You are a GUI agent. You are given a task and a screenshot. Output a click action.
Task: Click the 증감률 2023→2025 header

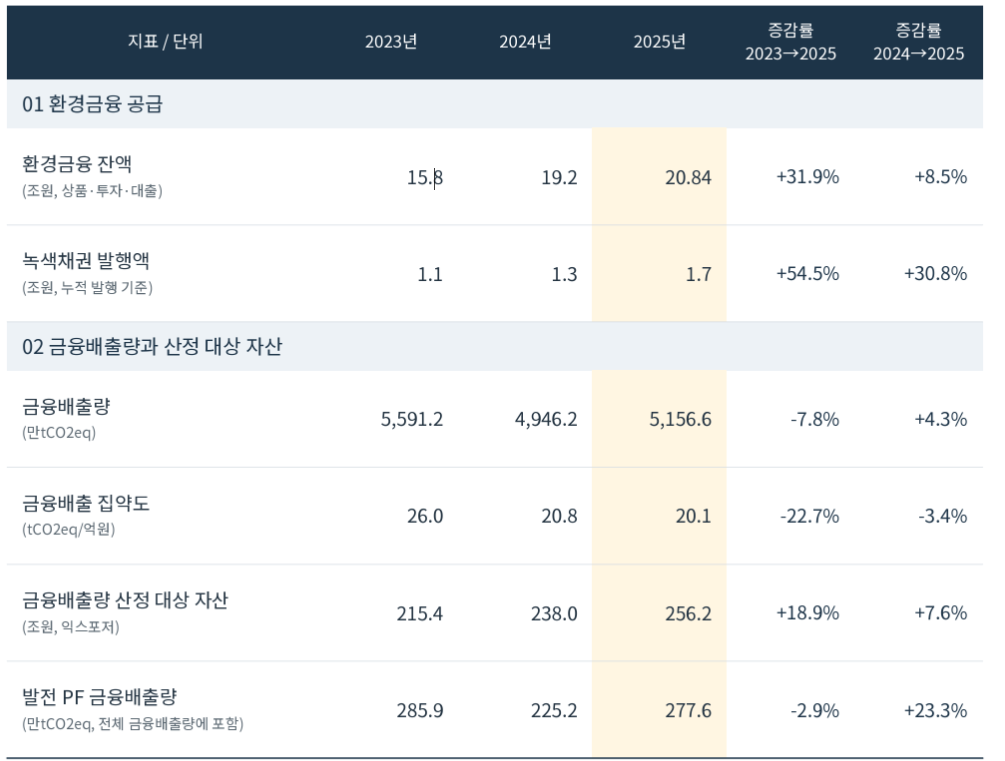point(790,42)
